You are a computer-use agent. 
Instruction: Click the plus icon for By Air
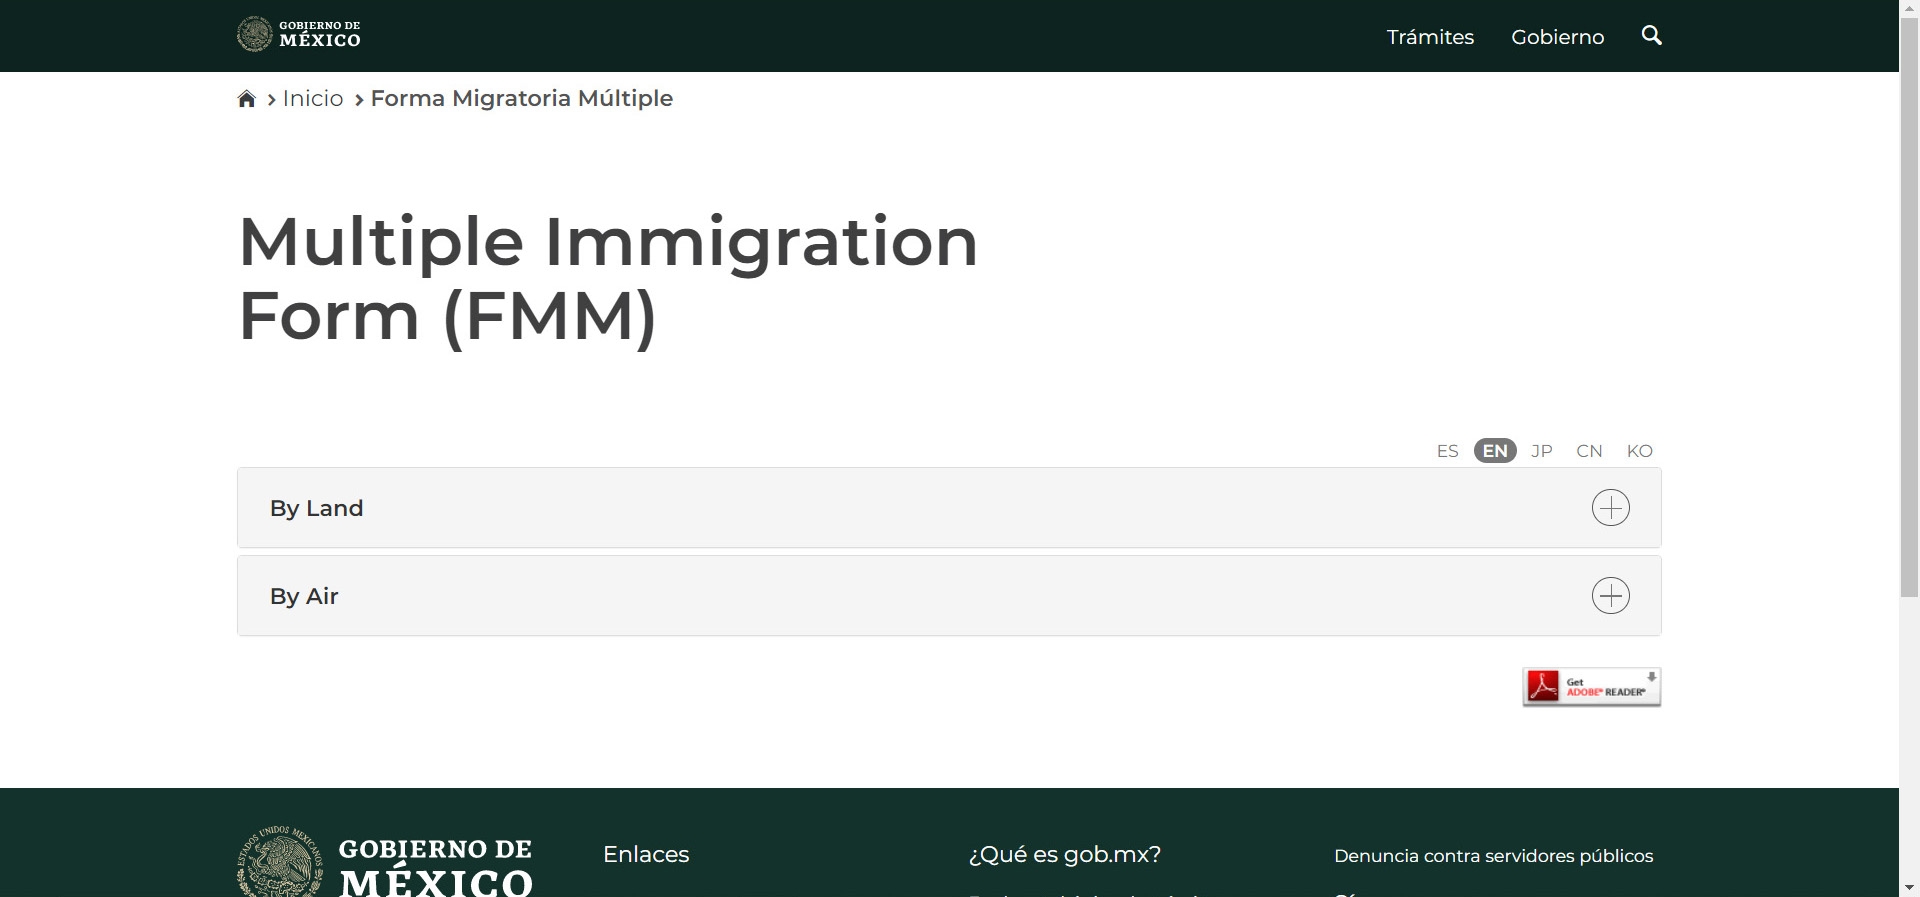point(1610,596)
